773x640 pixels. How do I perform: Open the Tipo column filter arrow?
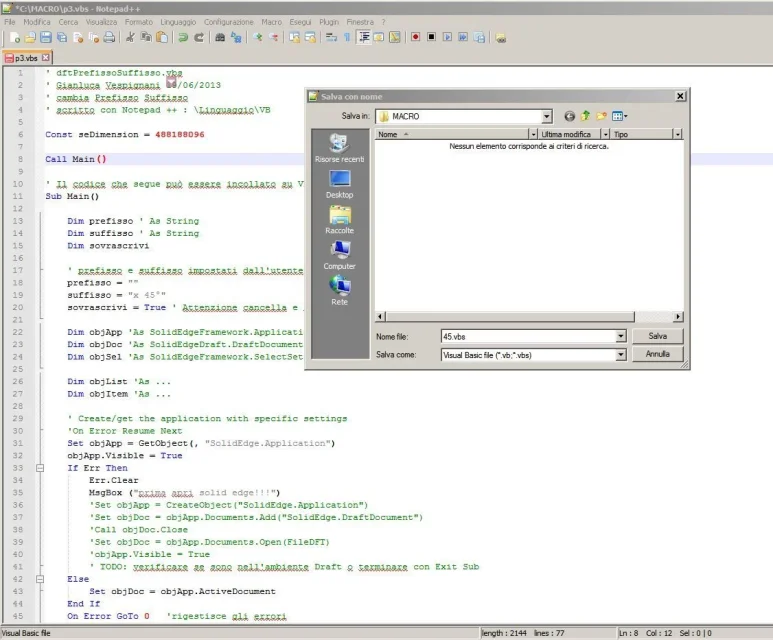click(678, 134)
